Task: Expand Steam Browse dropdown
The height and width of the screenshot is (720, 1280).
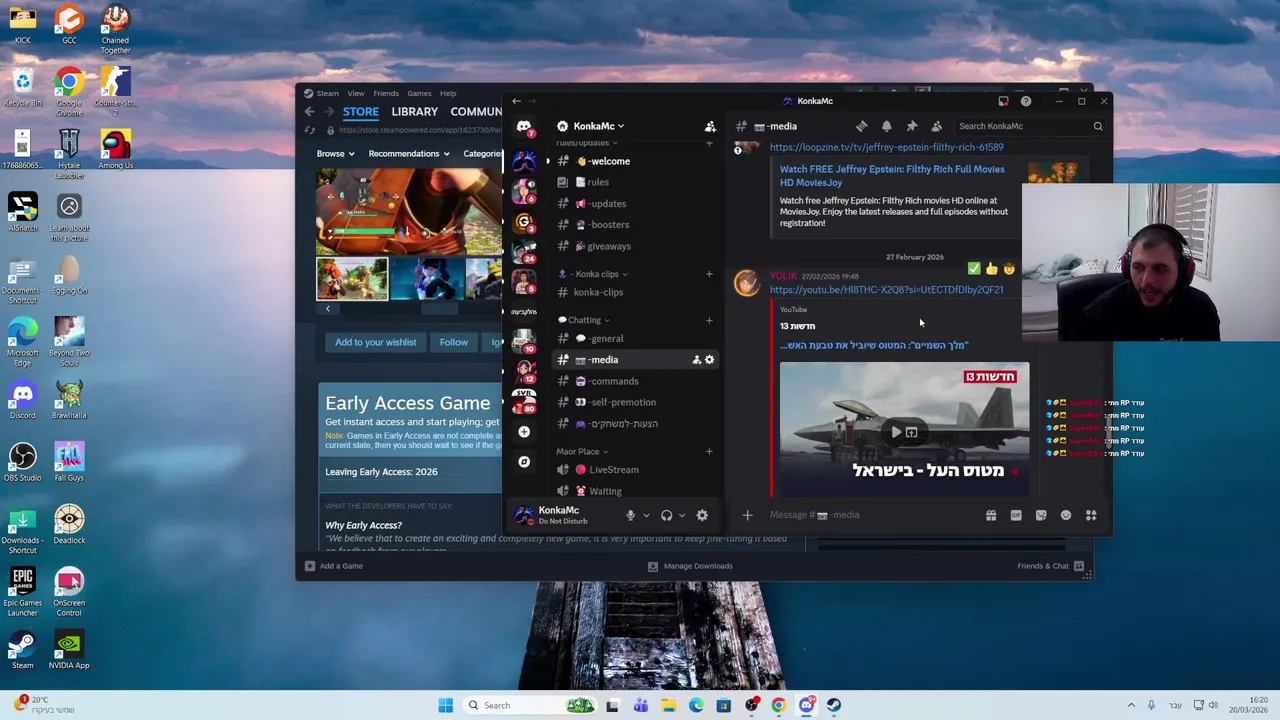Action: 335,154
